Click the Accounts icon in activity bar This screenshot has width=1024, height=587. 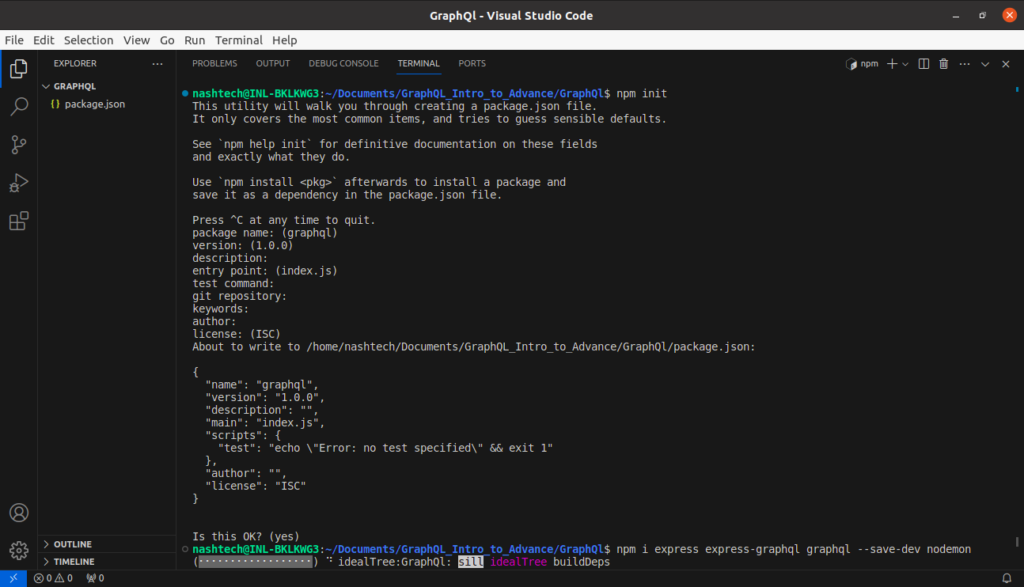pos(18,512)
